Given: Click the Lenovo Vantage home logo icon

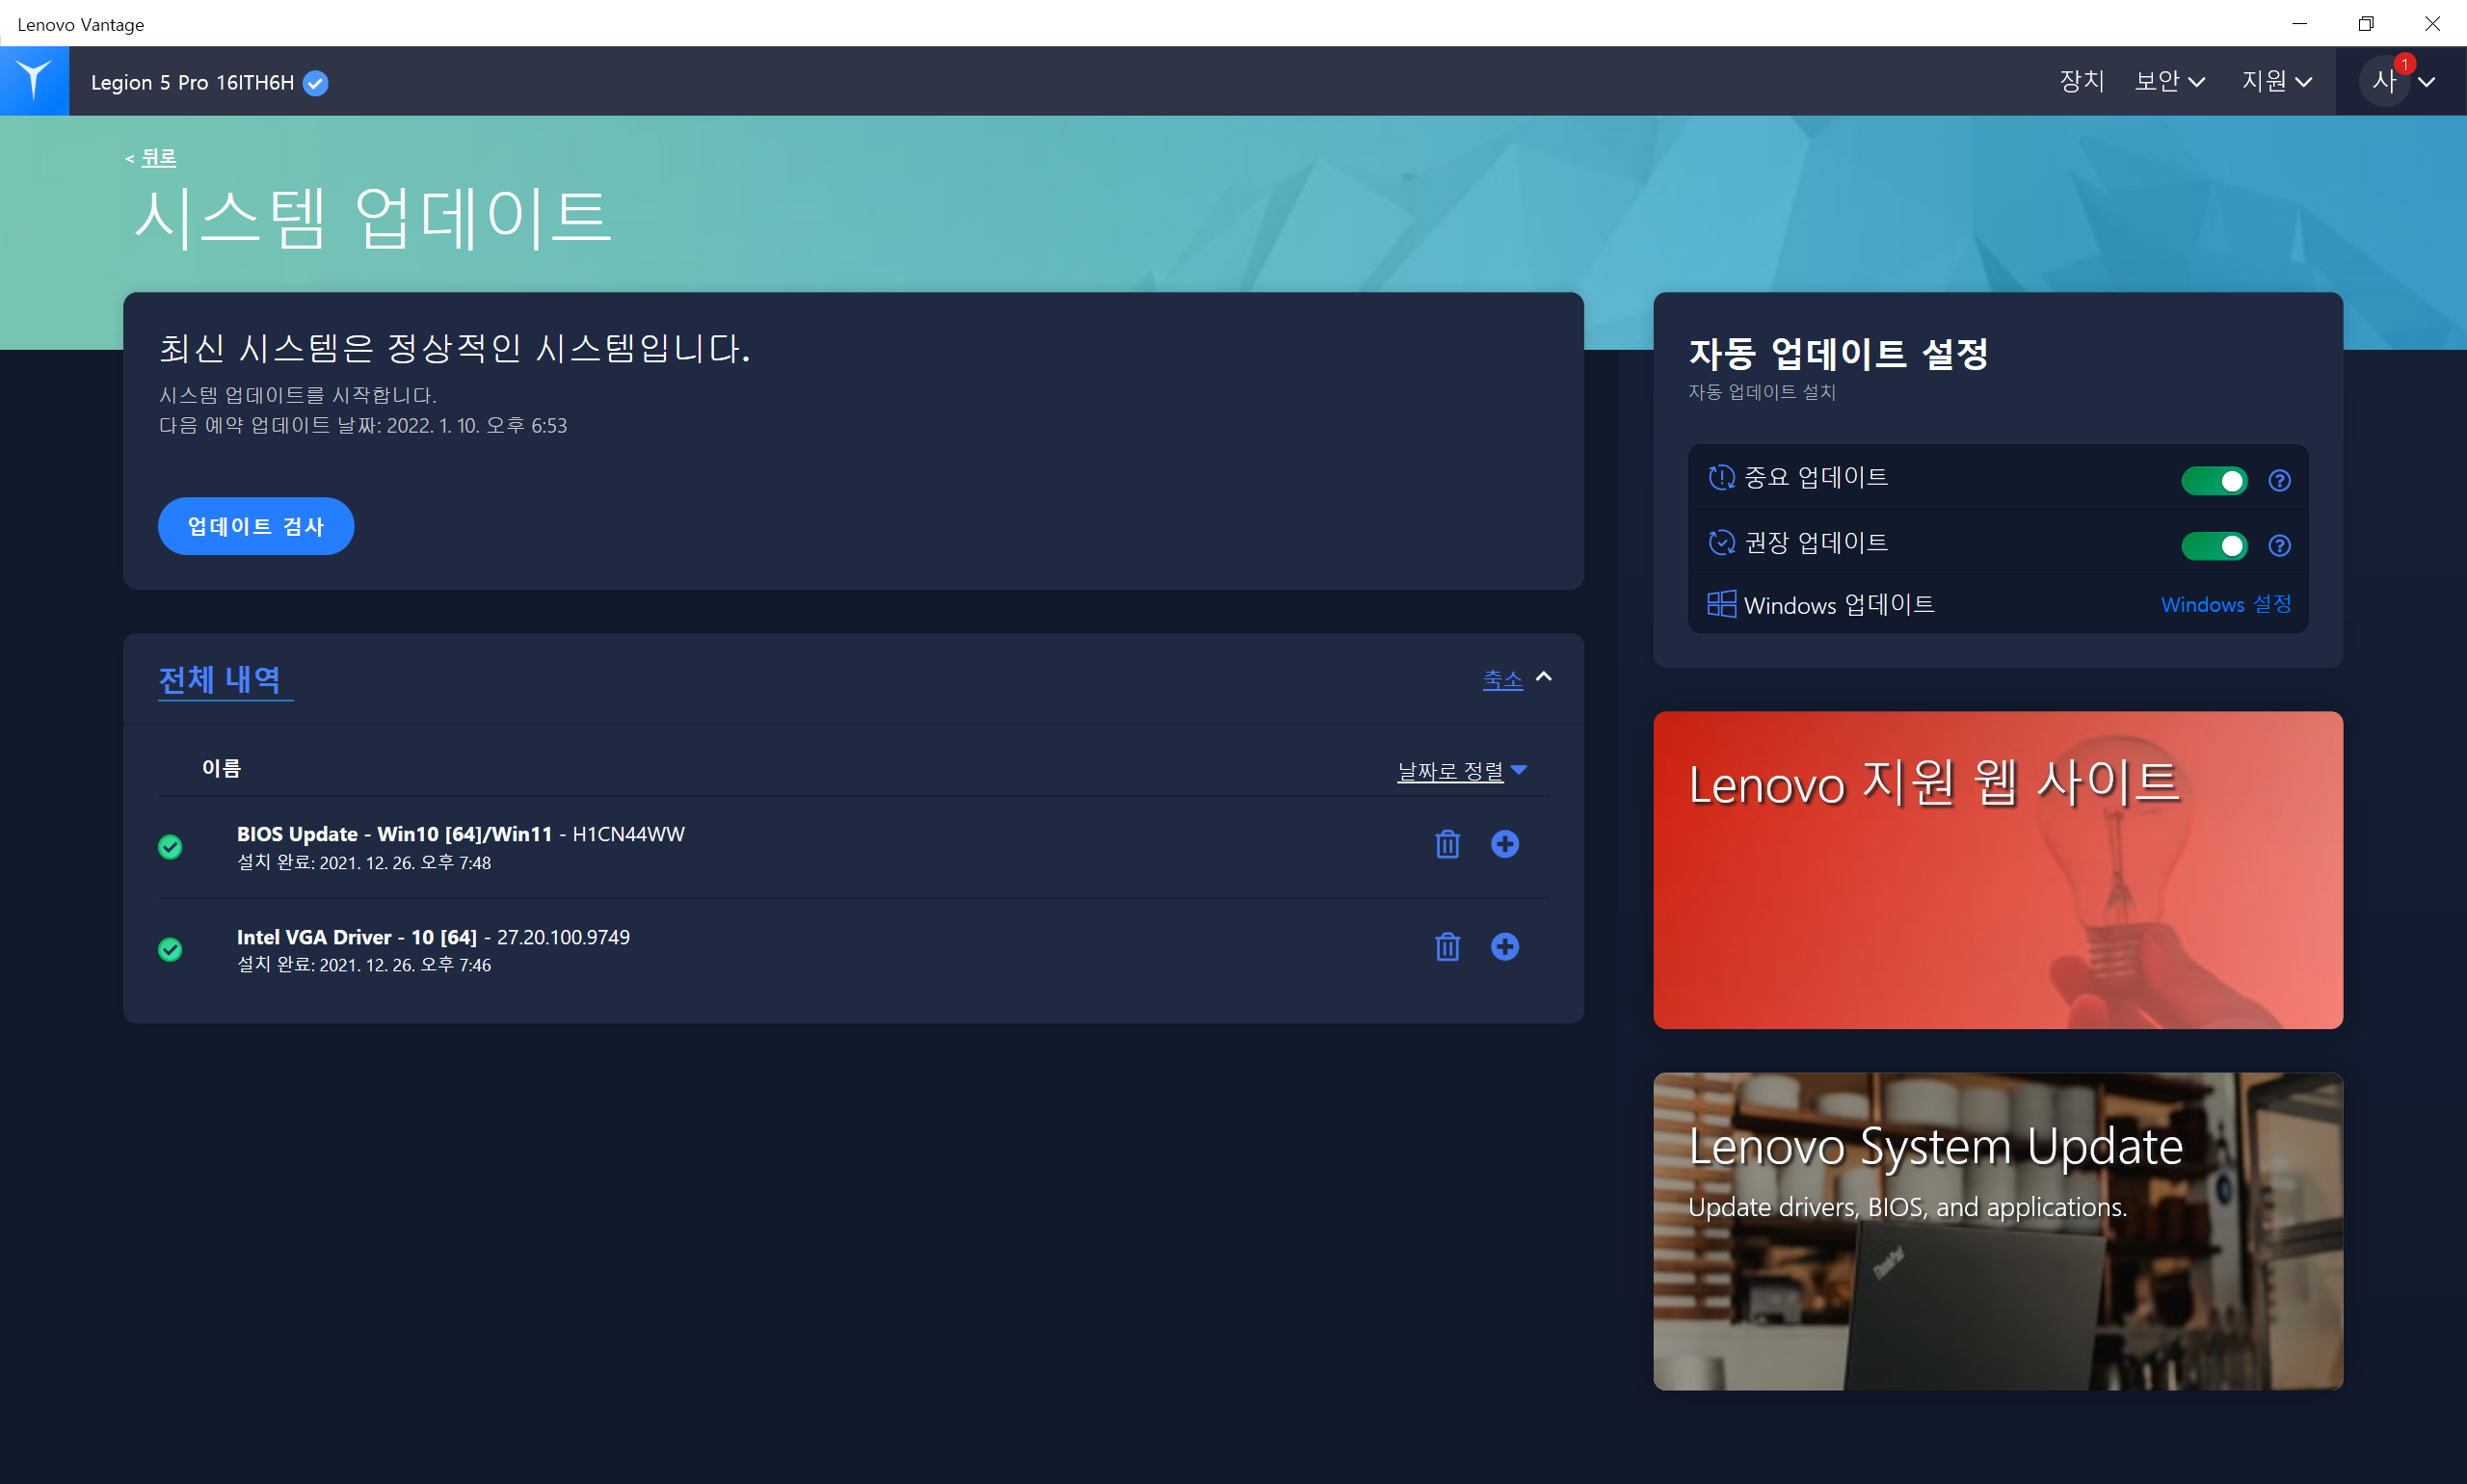Looking at the screenshot, I should point(34,80).
